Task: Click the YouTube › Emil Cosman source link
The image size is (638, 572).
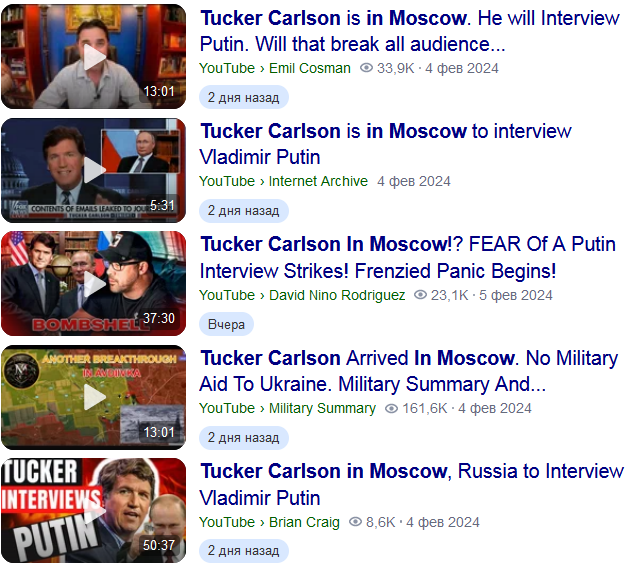Action: click(x=275, y=68)
